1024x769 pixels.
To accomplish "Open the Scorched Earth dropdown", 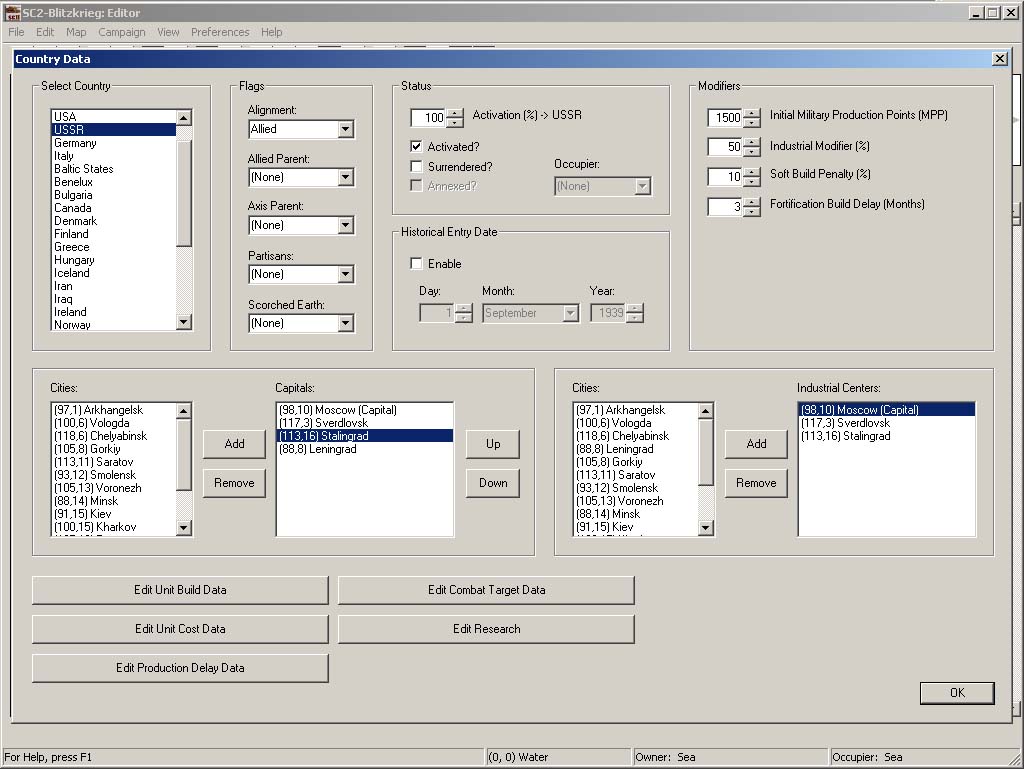I will pos(345,323).
